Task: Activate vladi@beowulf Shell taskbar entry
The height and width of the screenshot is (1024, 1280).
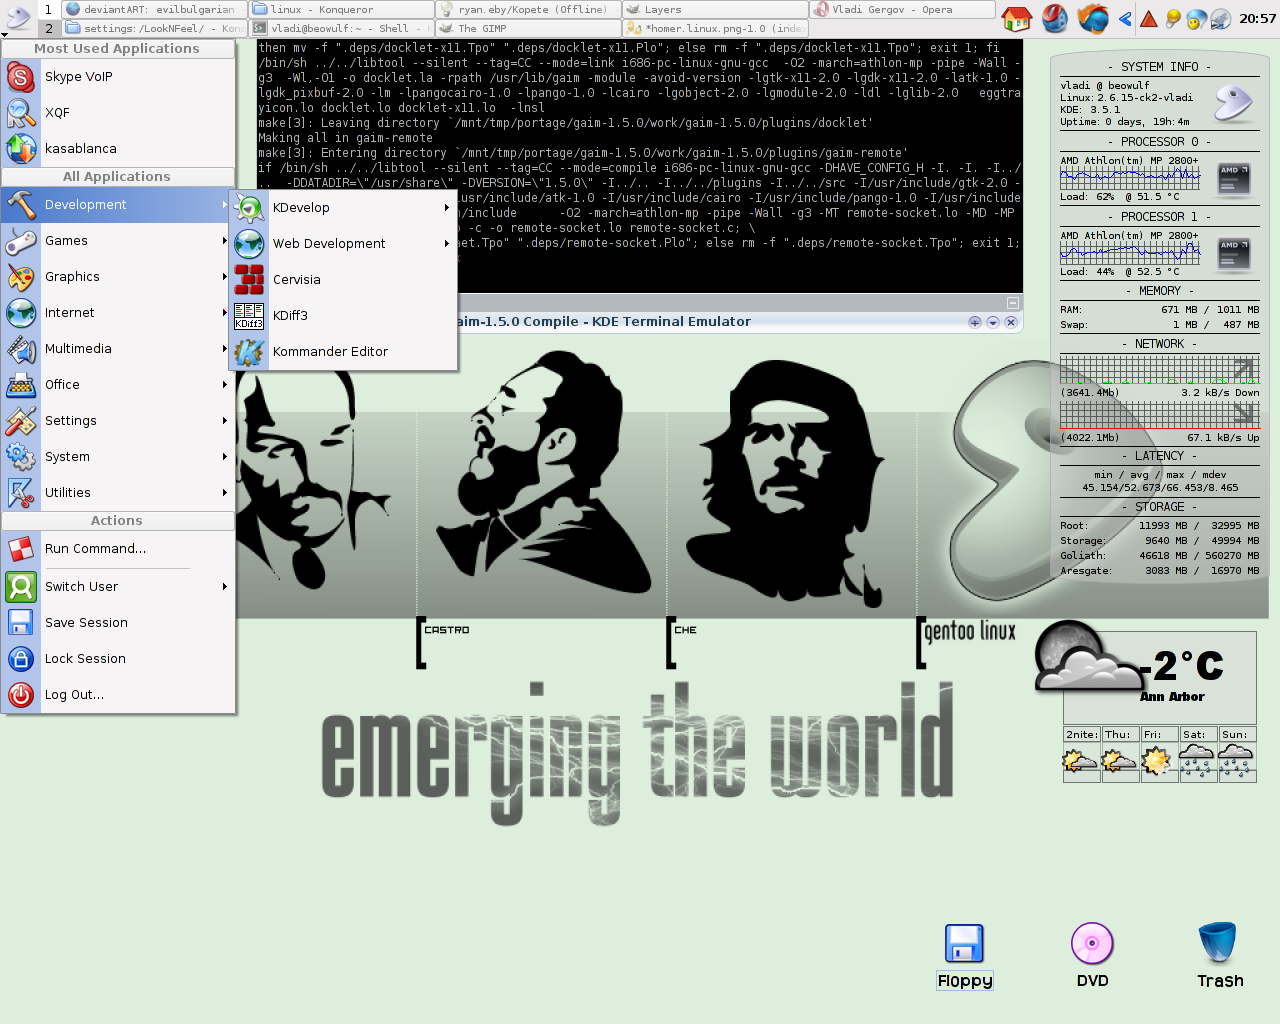Action: pyautogui.click(x=341, y=28)
